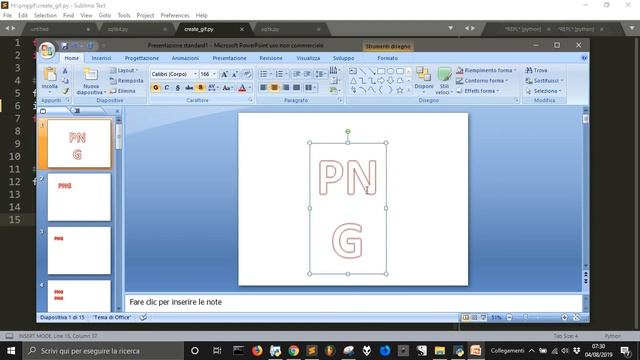Screen dimensions: 640x360
Task: Justify the paragraph text
Action: coord(297,87)
